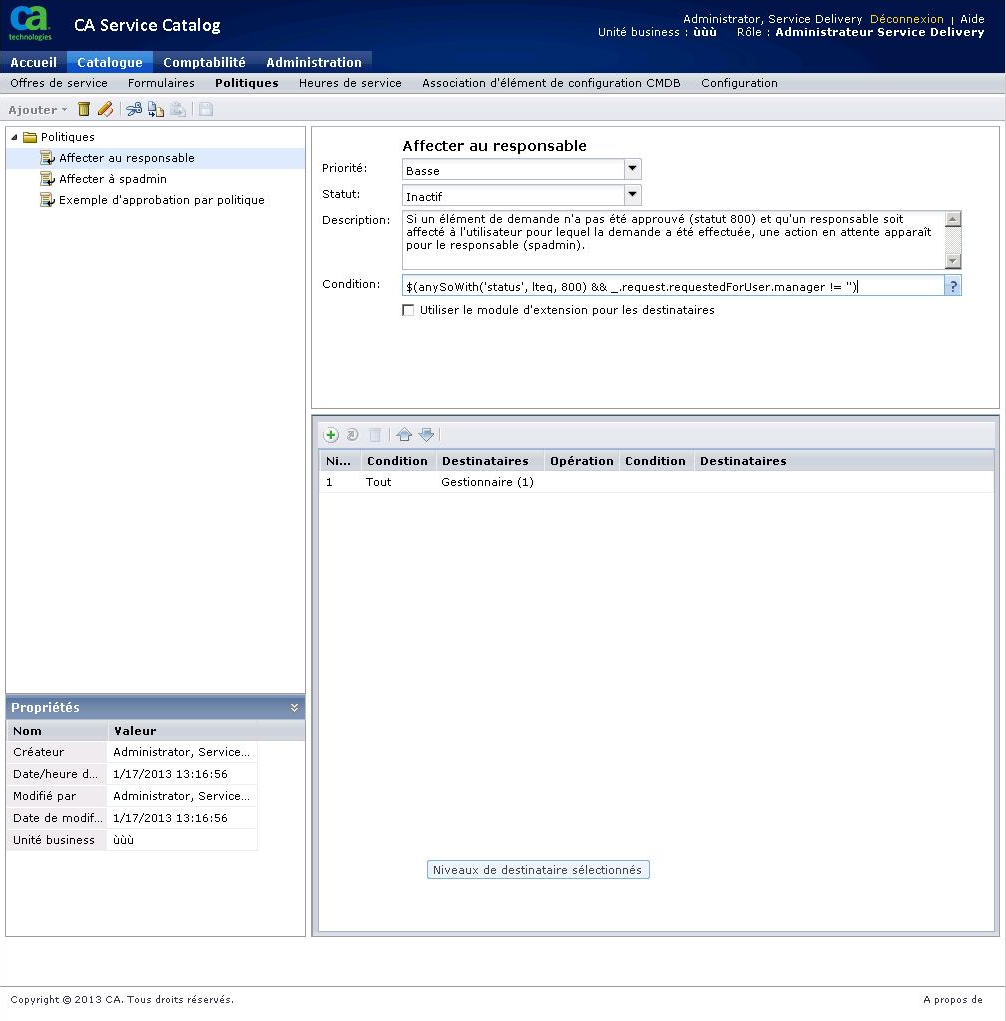The image size is (1006, 1021).
Task: Click the trash can delete icon in top toolbar
Action: [84, 109]
